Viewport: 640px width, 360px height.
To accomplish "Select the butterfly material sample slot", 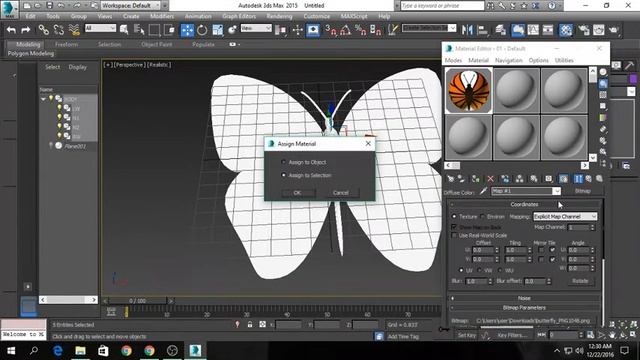I will click(x=469, y=90).
